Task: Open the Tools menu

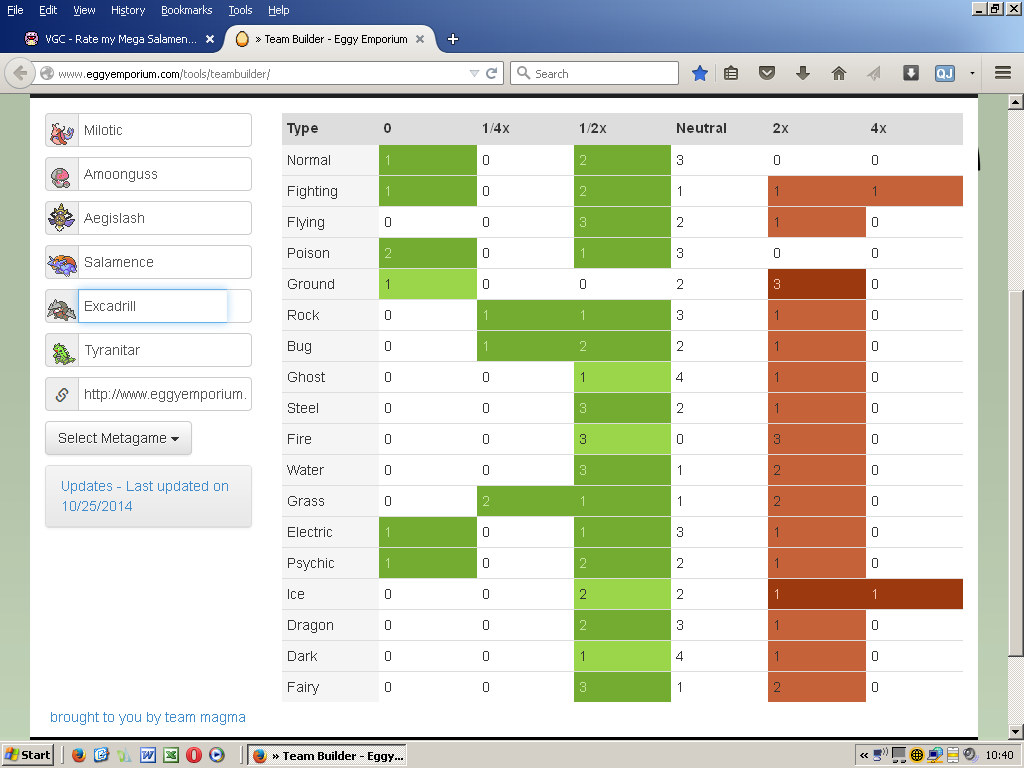Action: click(x=240, y=10)
